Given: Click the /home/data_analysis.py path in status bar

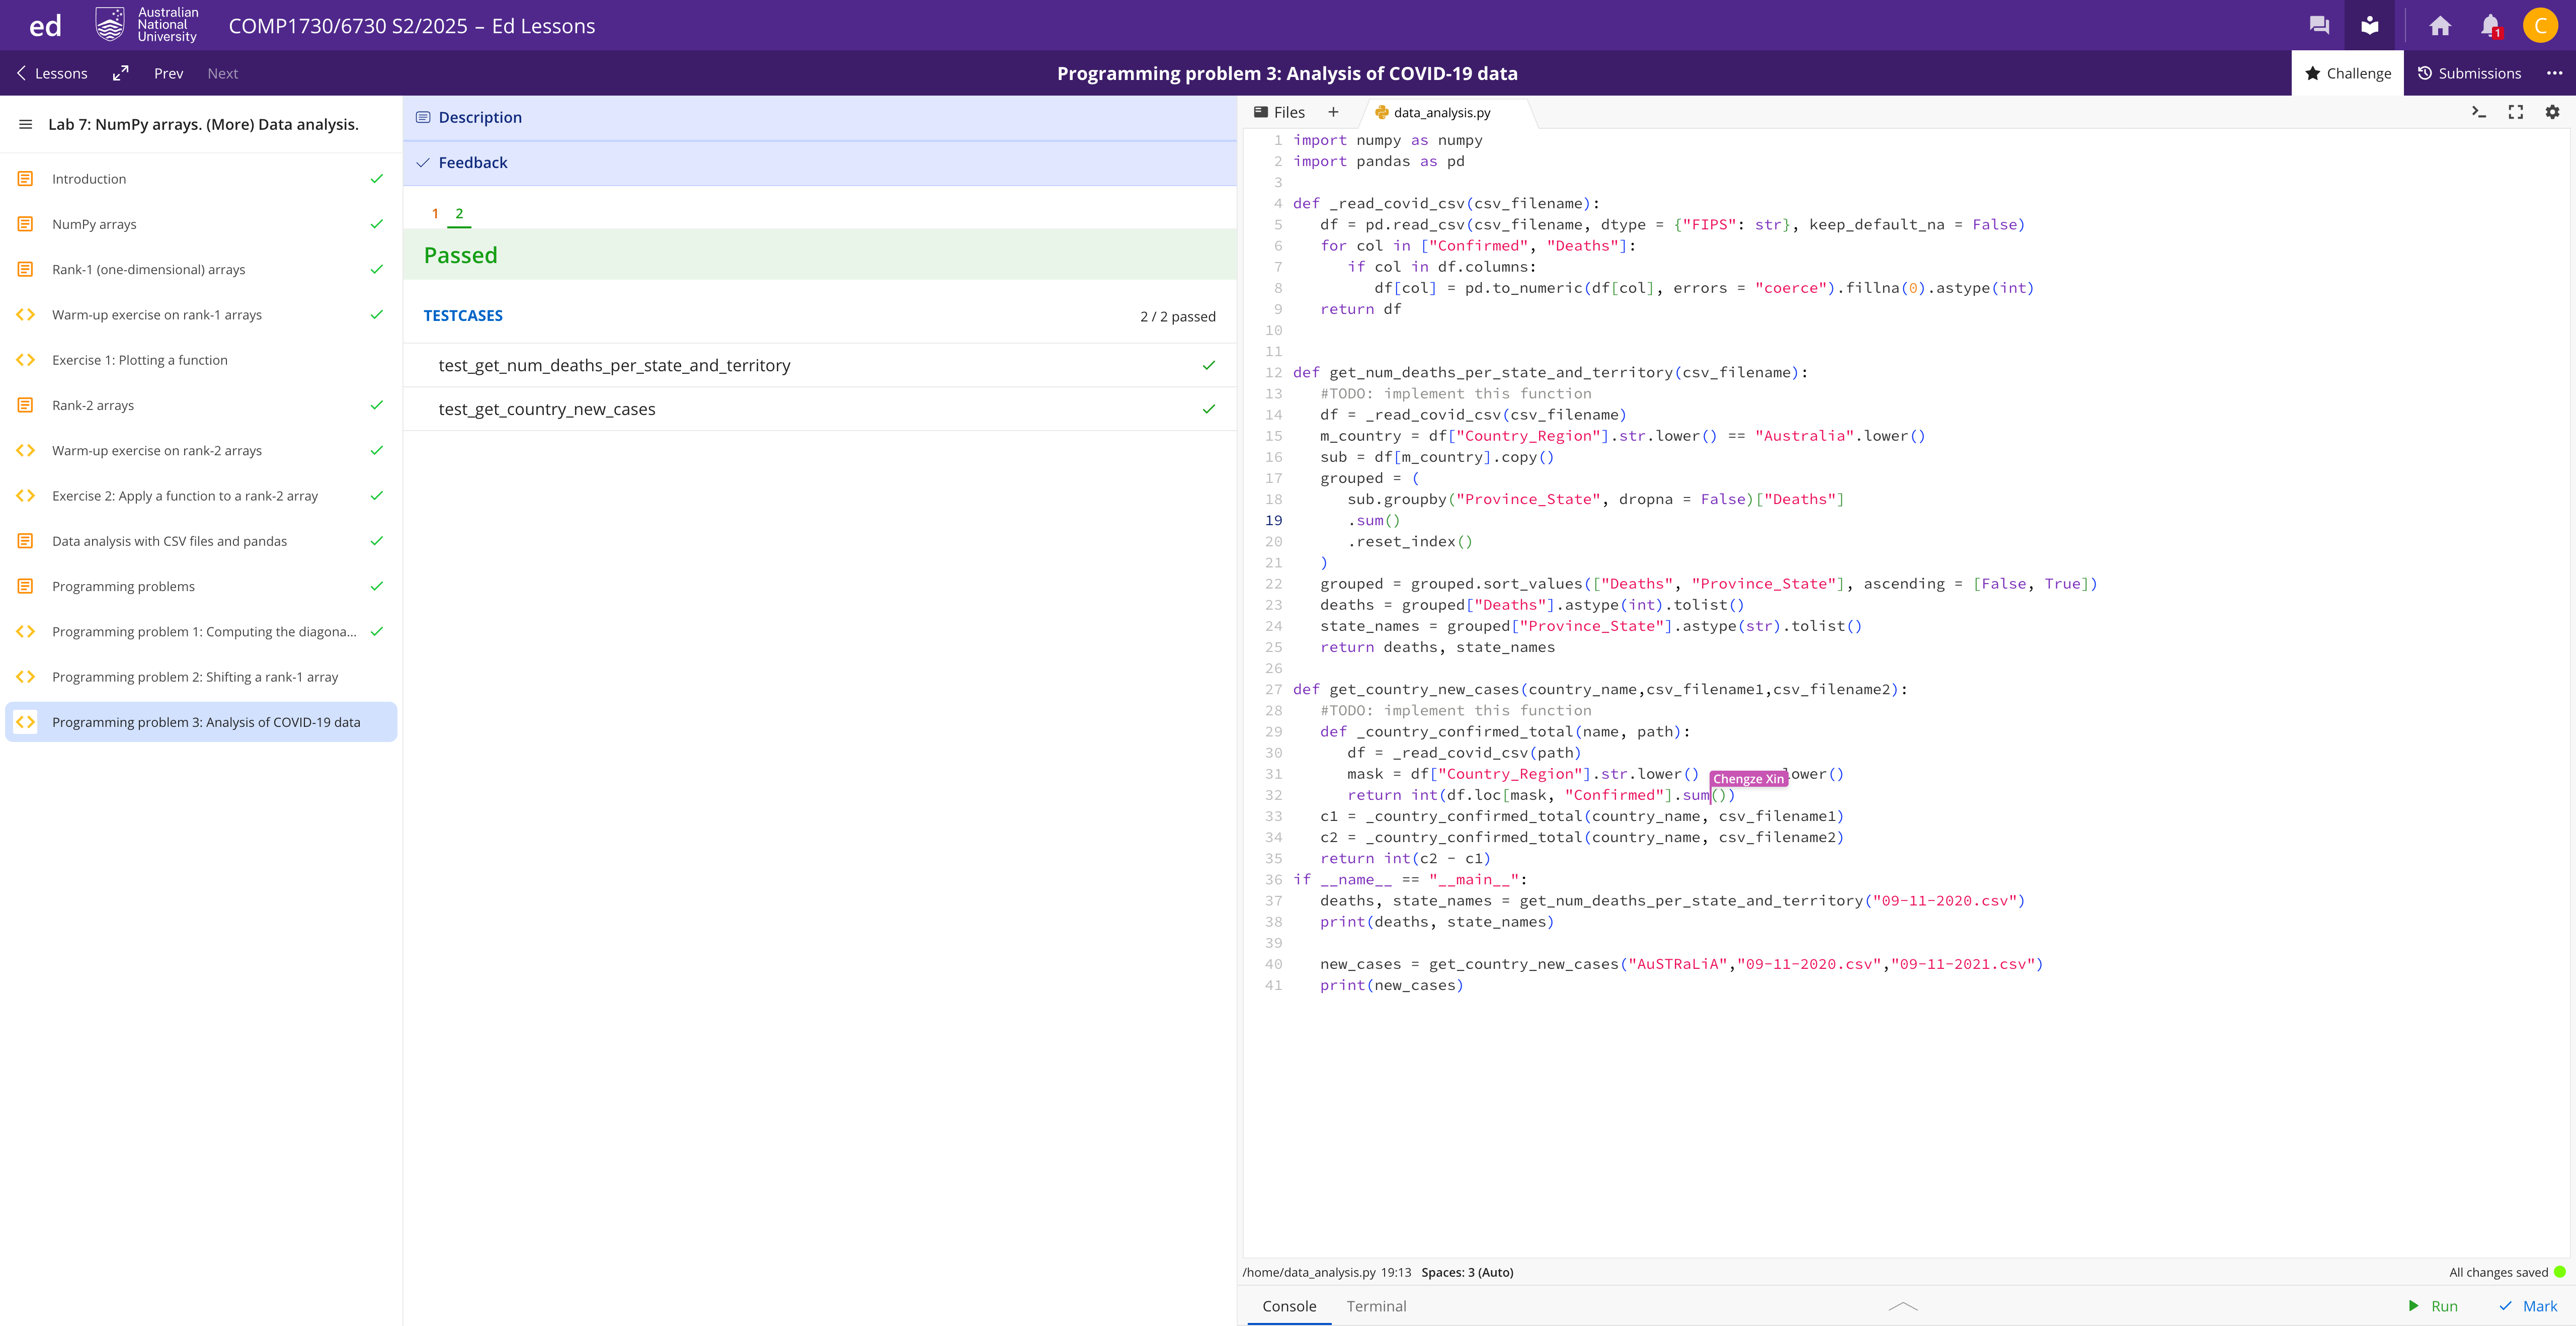Looking at the screenshot, I should click(1309, 1272).
